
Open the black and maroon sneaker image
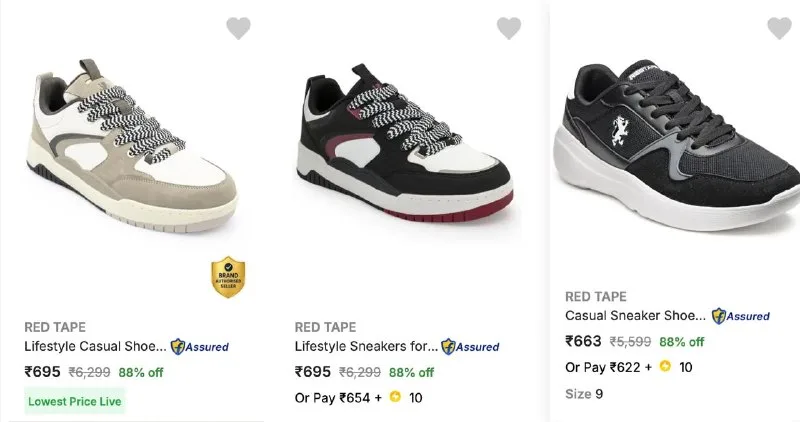pos(404,145)
